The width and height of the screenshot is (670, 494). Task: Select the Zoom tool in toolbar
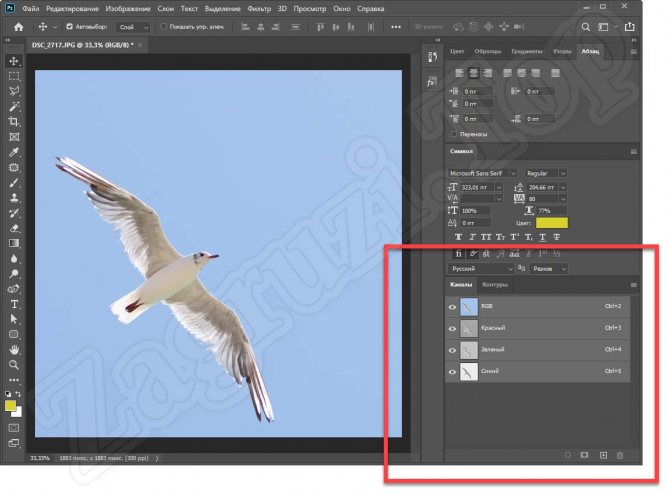tap(14, 365)
